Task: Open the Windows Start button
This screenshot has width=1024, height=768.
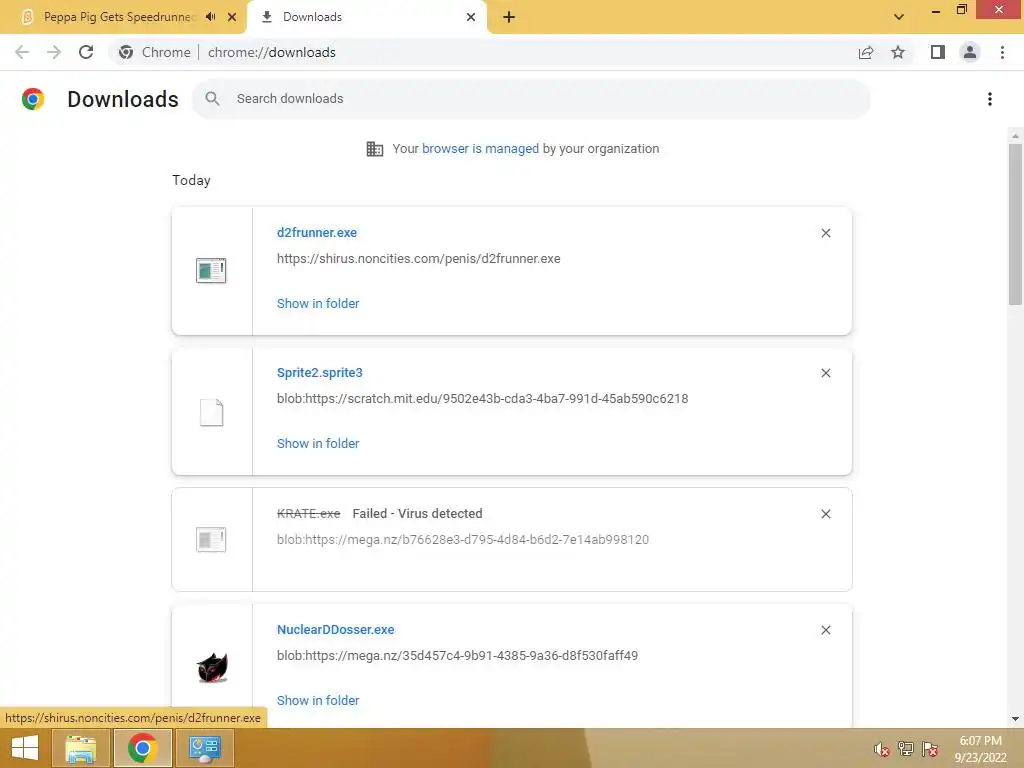Action: [25, 748]
